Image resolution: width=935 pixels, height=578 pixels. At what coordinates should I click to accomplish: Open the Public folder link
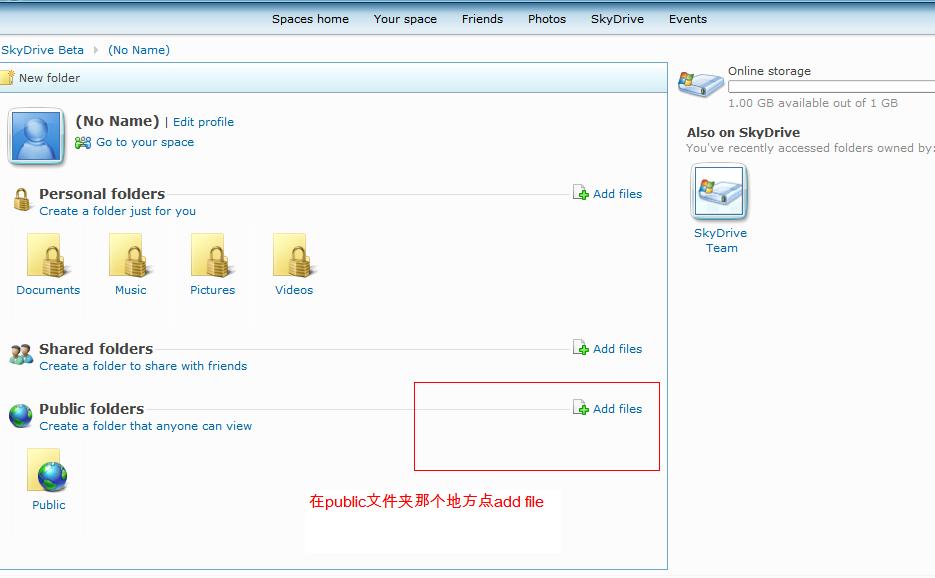tap(49, 505)
